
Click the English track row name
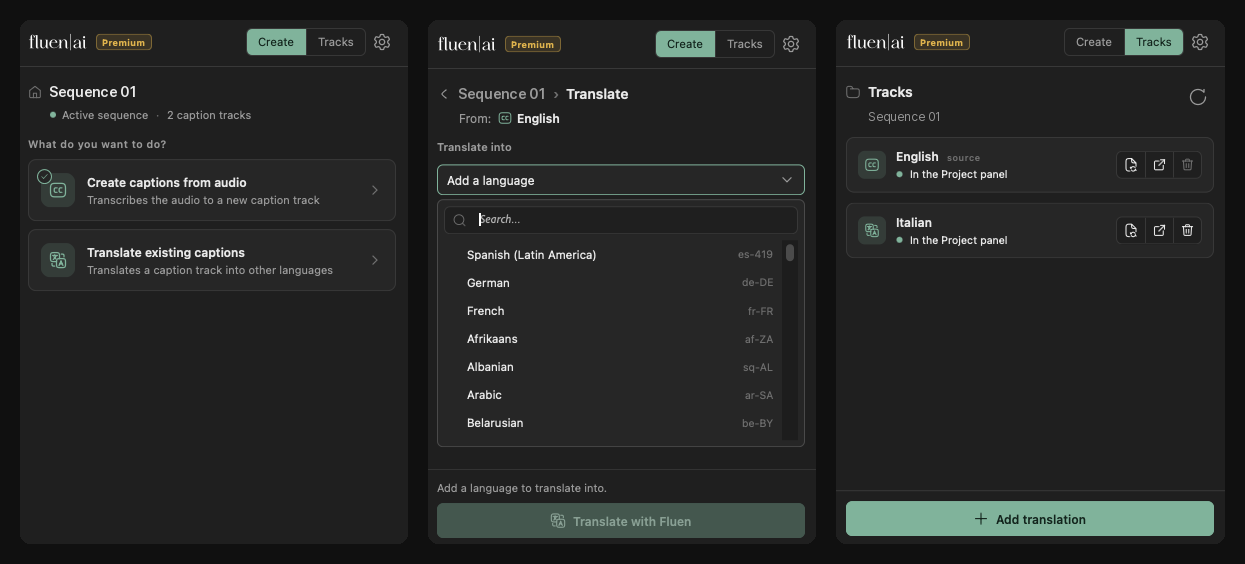point(917,157)
